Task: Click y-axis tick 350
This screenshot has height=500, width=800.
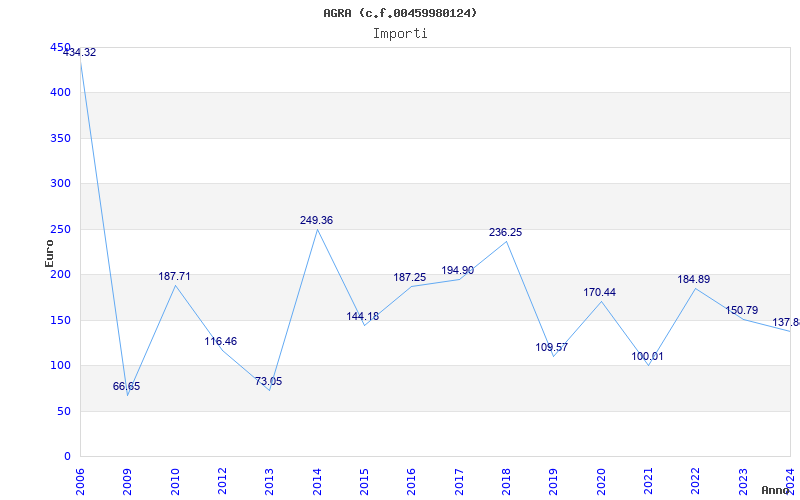Action: point(60,138)
